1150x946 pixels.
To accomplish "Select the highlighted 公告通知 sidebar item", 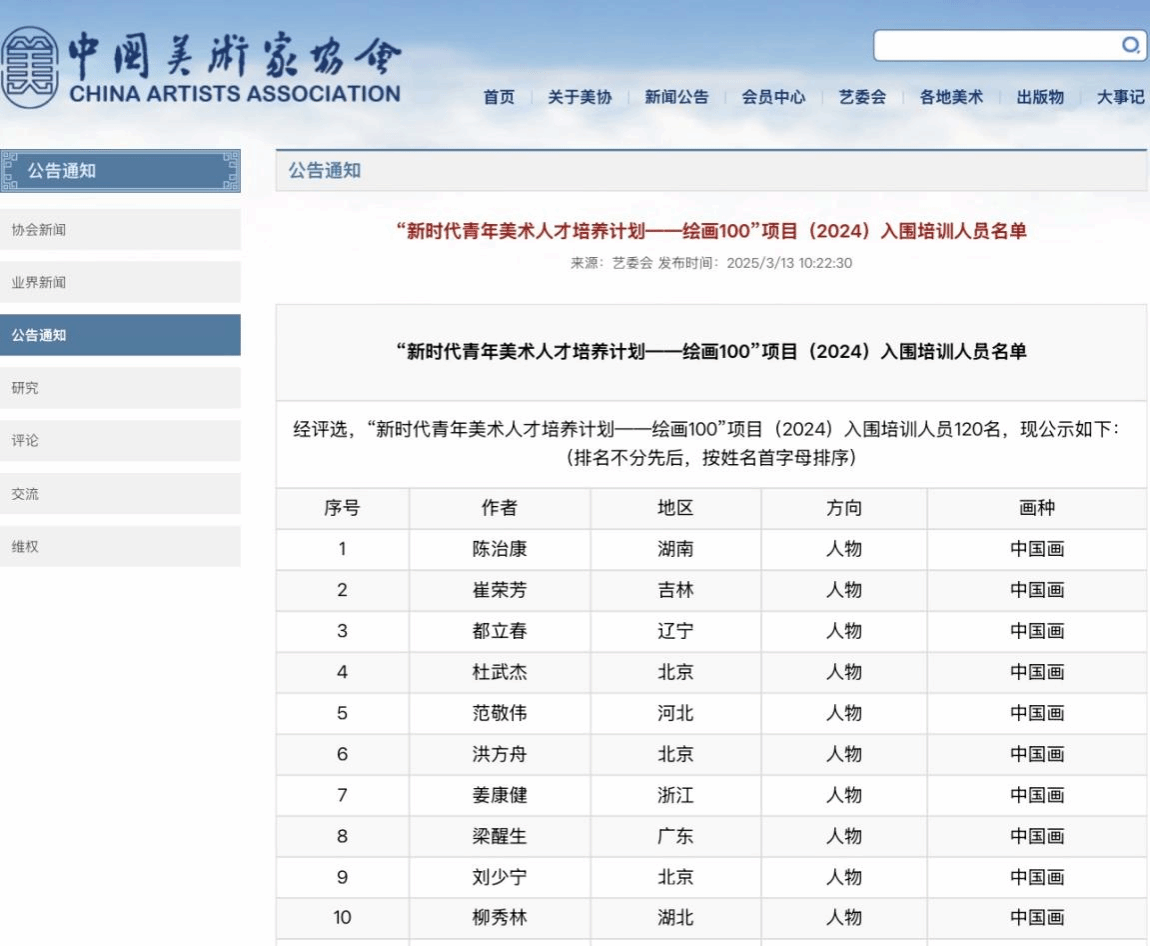I will 120,335.
